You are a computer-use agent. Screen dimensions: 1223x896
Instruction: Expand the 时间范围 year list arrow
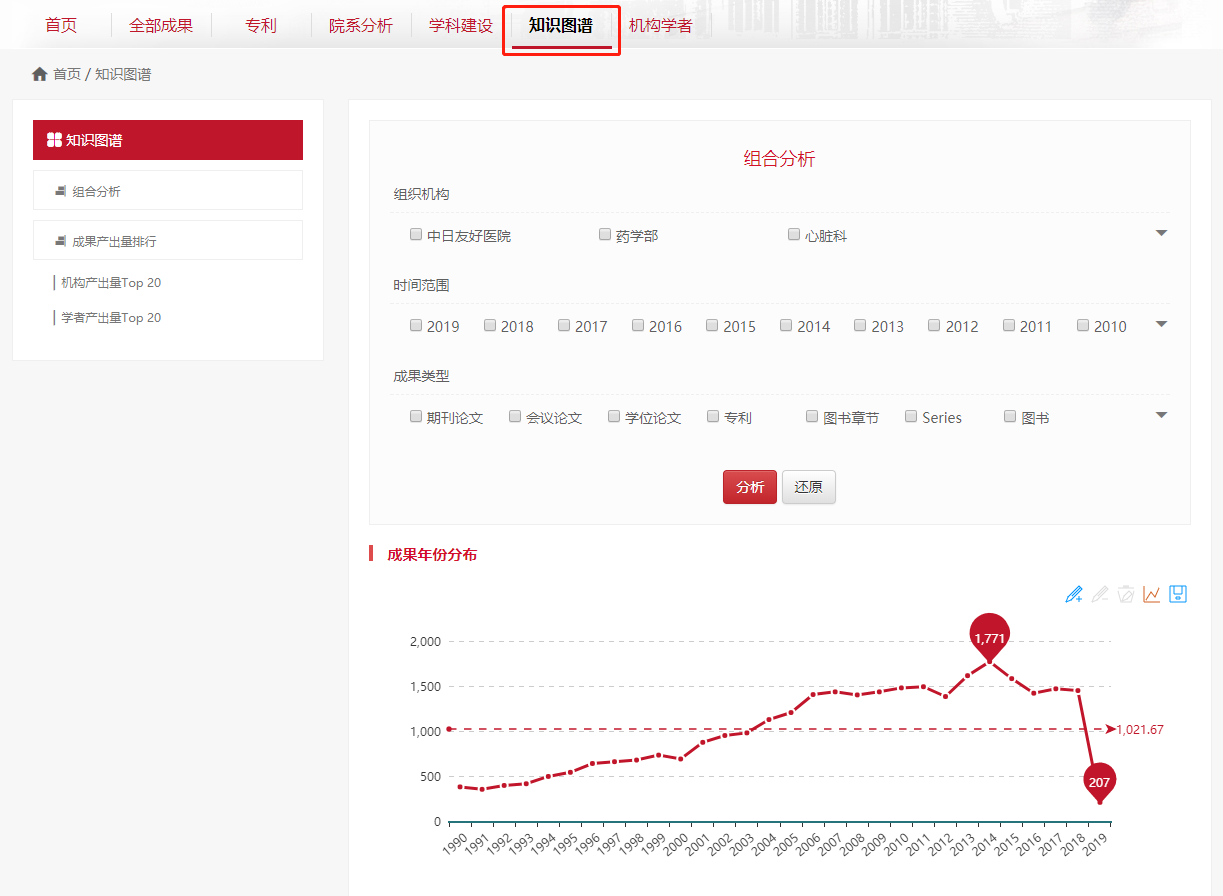click(1161, 324)
